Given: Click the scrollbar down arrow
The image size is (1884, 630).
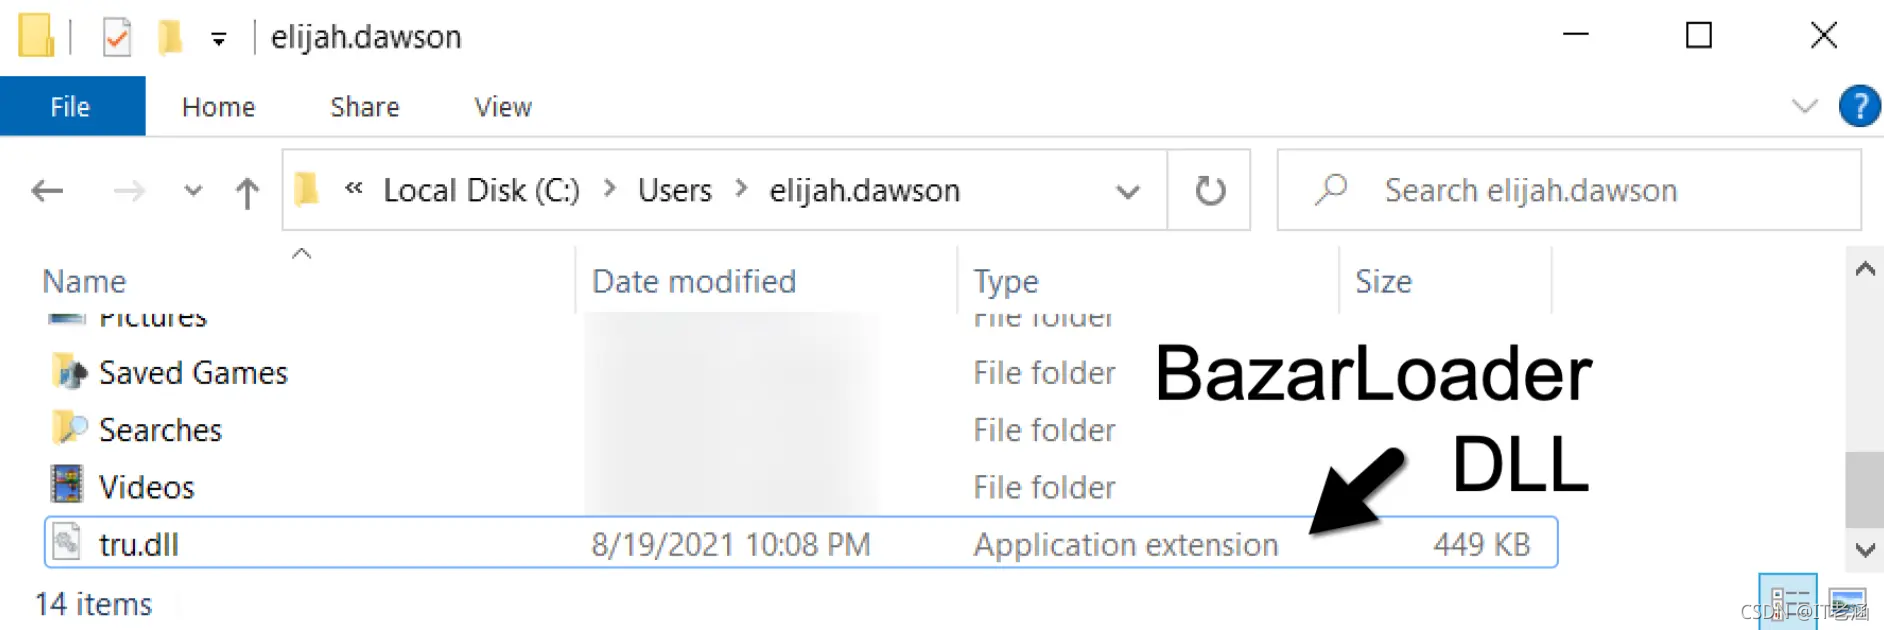Looking at the screenshot, I should coord(1865,549).
